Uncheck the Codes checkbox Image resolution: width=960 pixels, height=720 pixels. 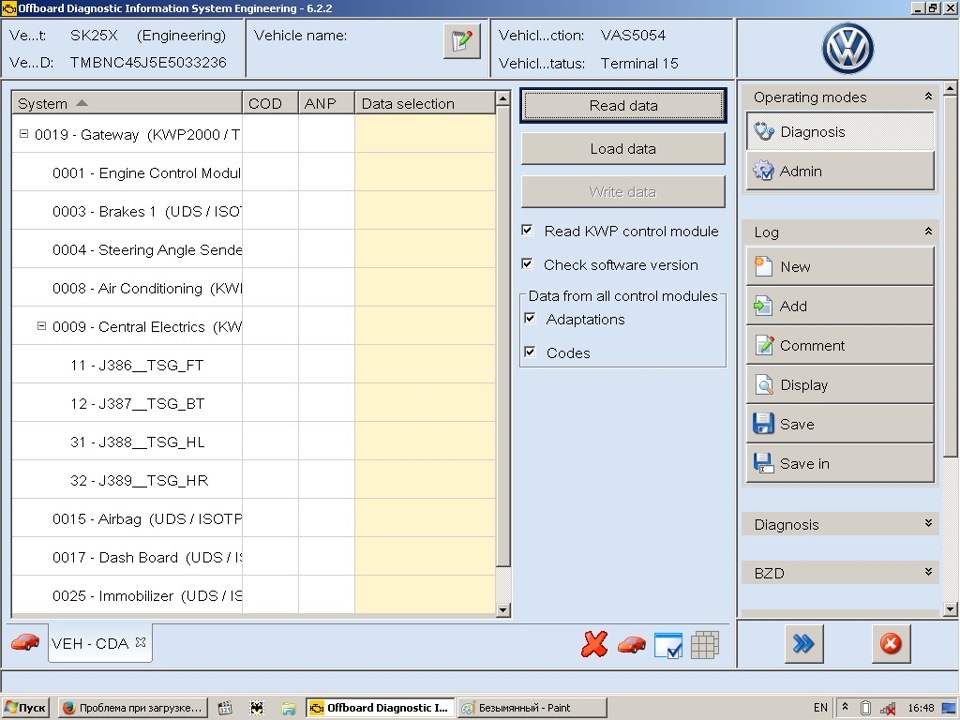point(530,352)
